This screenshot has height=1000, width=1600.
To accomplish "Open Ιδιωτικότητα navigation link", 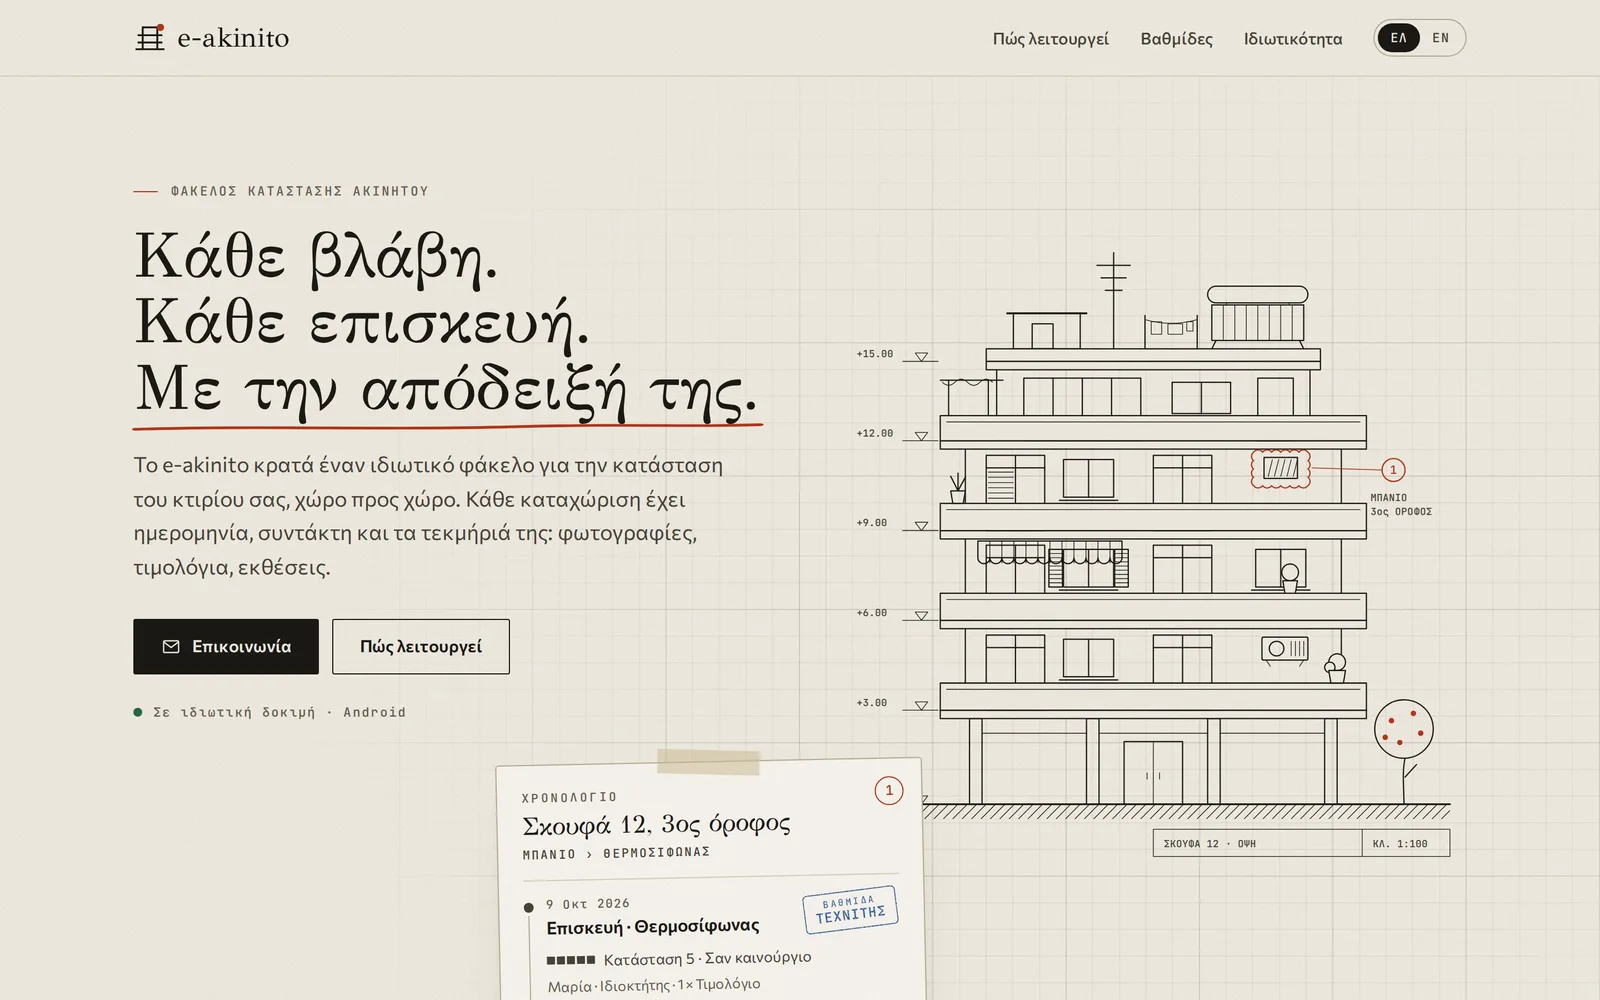I will tap(1293, 39).
